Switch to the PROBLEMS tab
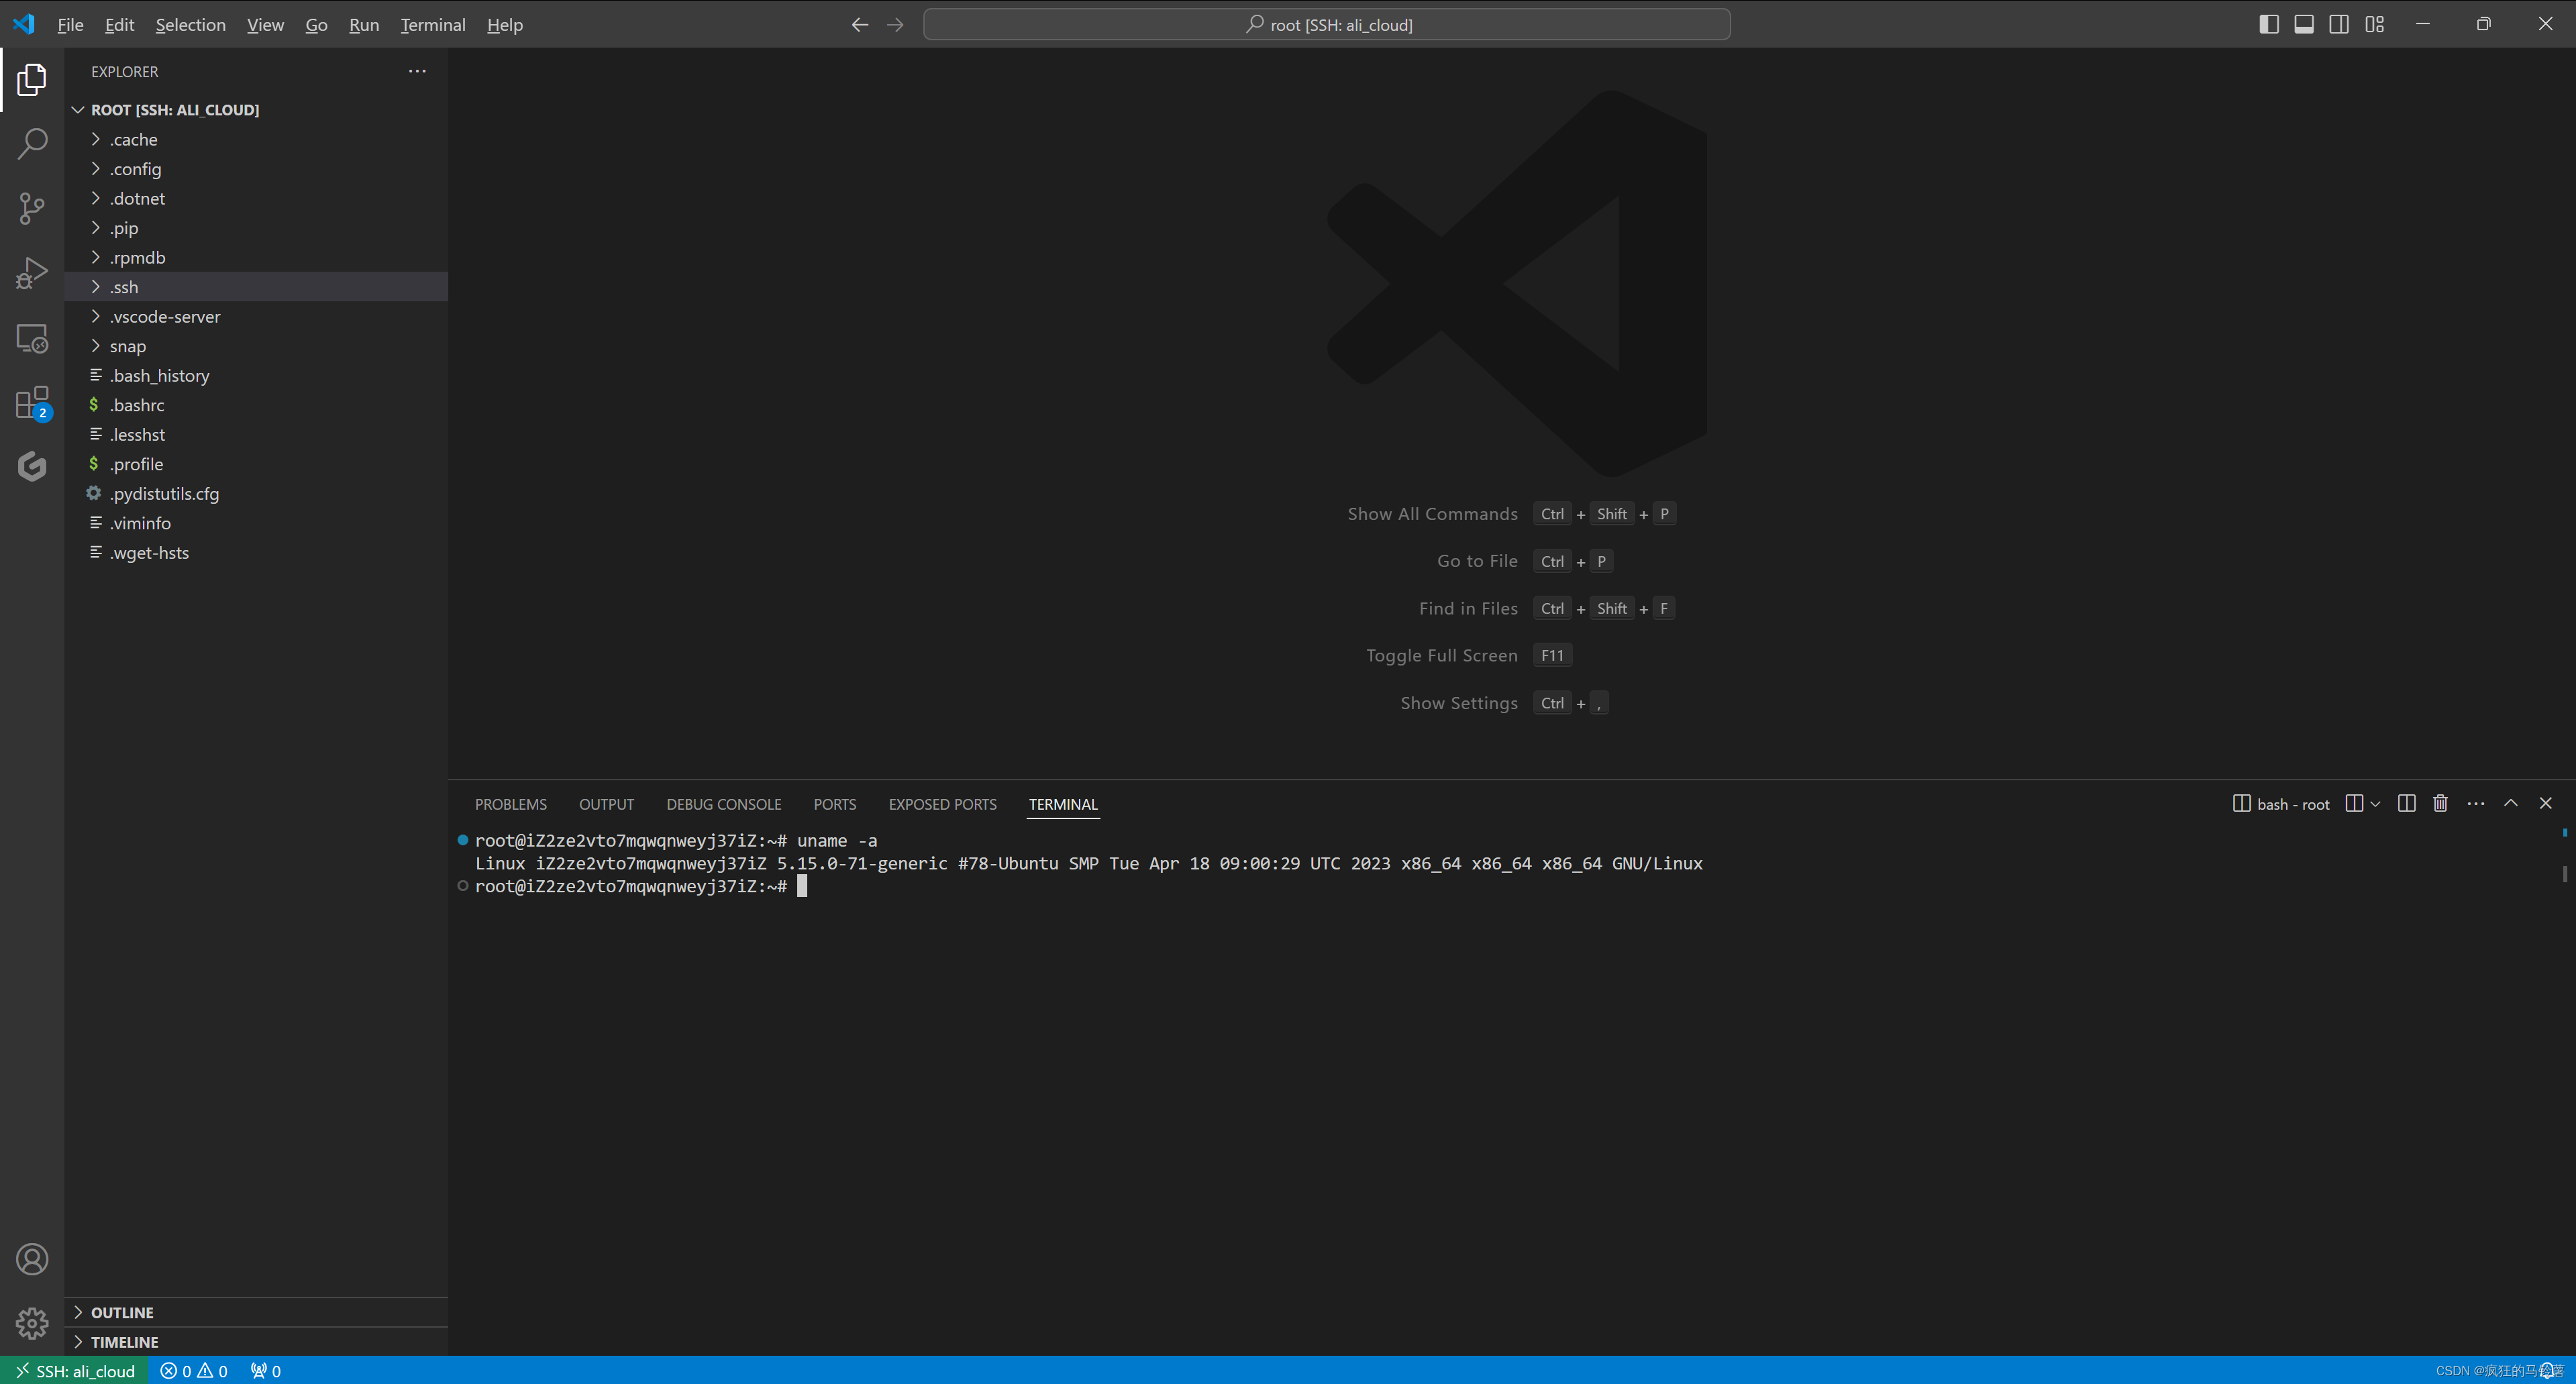 pyautogui.click(x=510, y=804)
